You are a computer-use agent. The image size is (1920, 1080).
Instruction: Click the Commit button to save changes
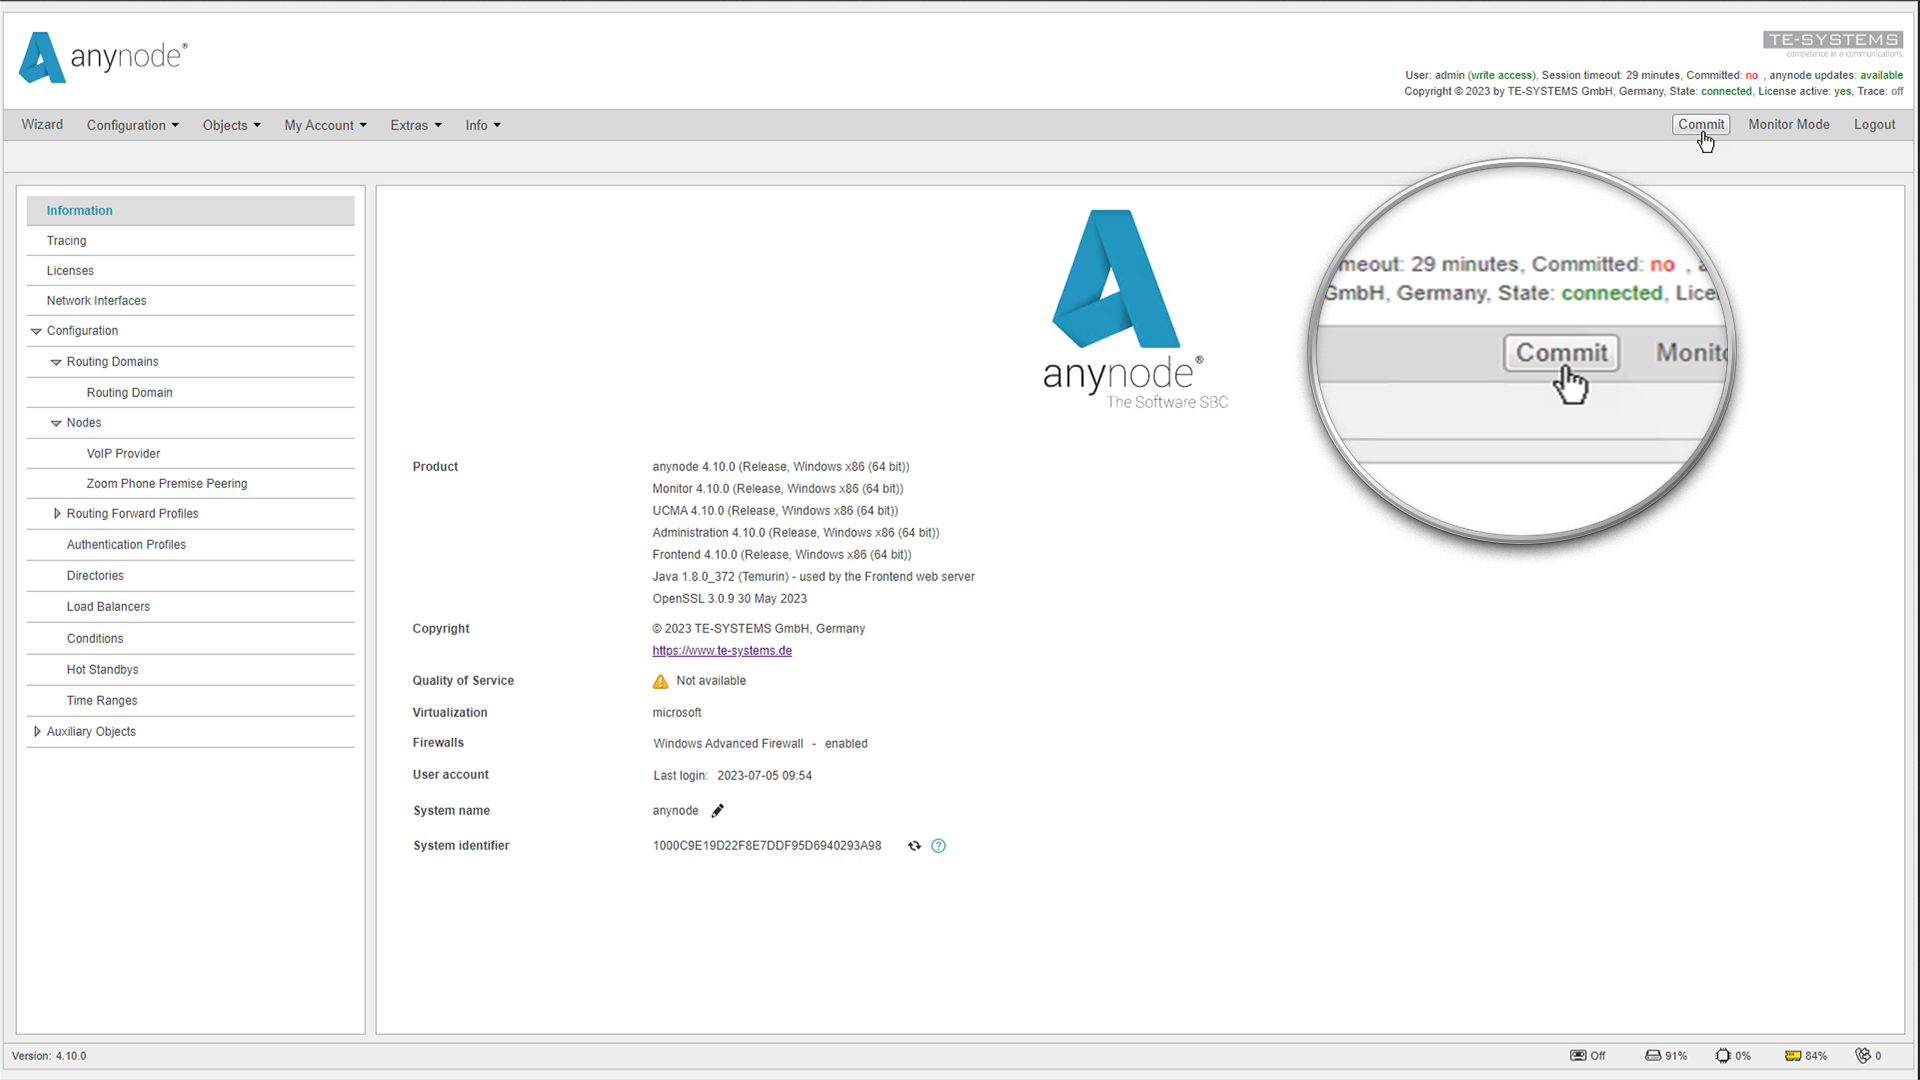pyautogui.click(x=1701, y=124)
